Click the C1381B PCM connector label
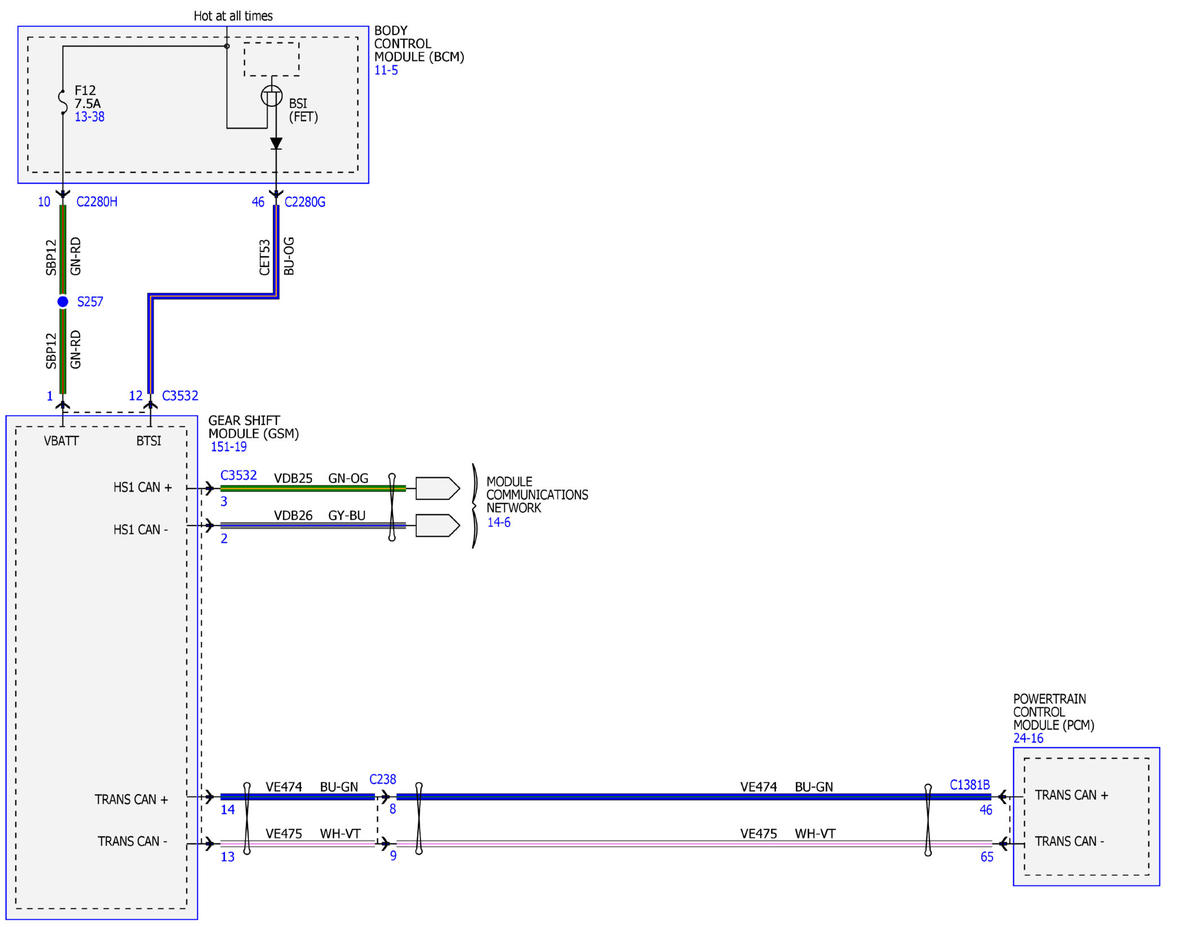The image size is (1200, 927). (970, 785)
